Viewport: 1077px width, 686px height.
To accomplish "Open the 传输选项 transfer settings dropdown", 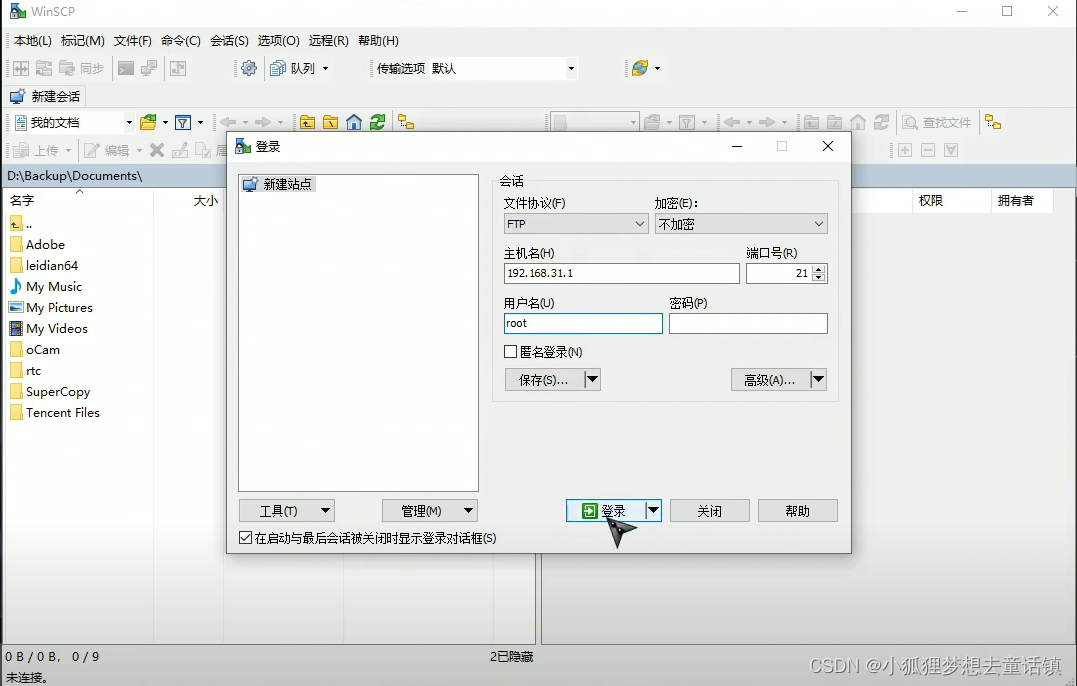I will [571, 68].
